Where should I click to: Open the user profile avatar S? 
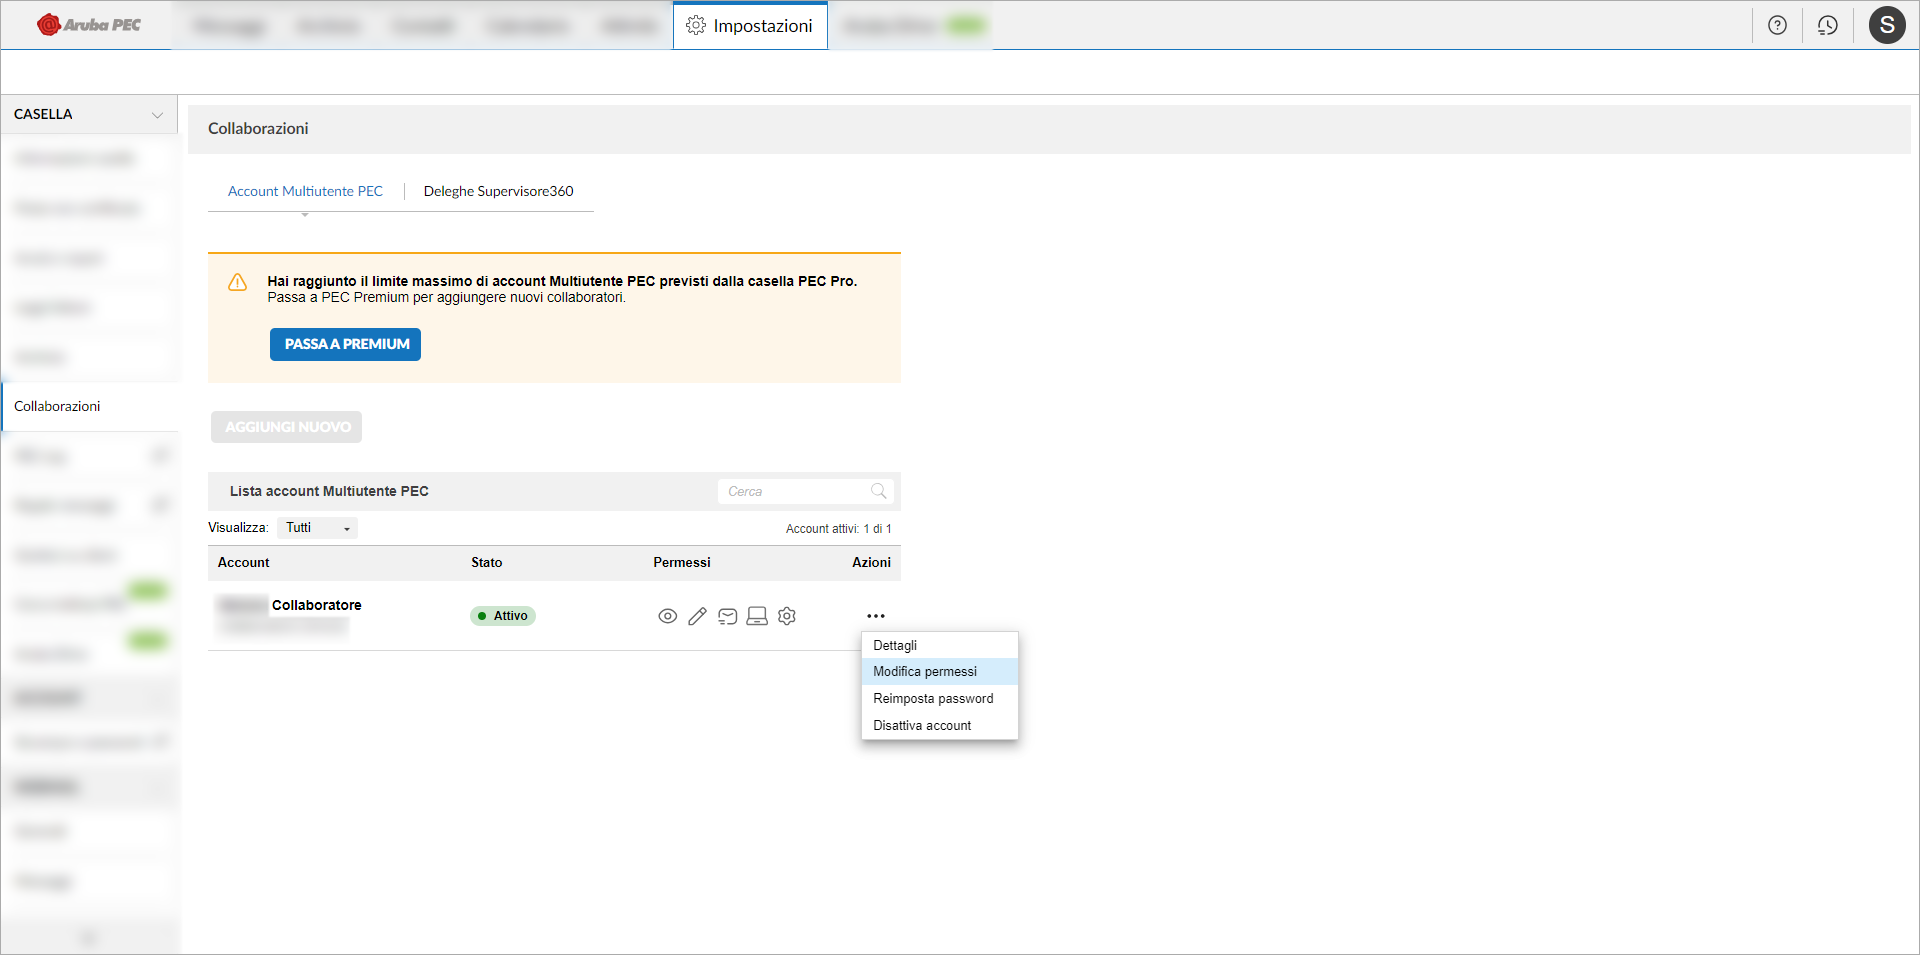click(x=1887, y=25)
